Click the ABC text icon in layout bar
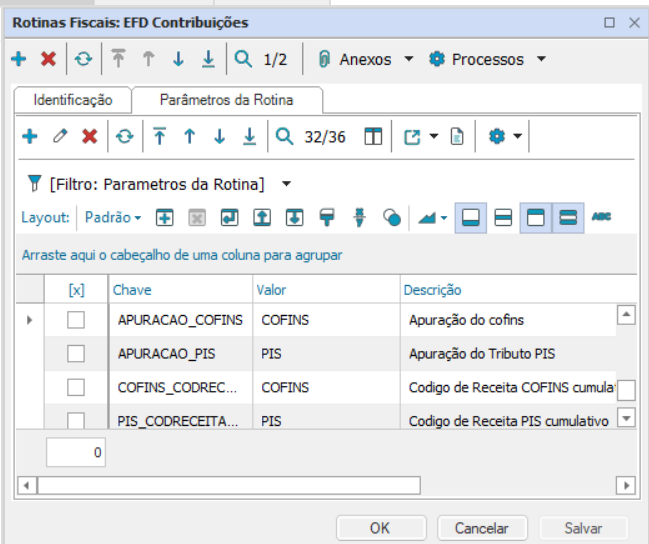The width and height of the screenshot is (649, 544). click(x=601, y=217)
